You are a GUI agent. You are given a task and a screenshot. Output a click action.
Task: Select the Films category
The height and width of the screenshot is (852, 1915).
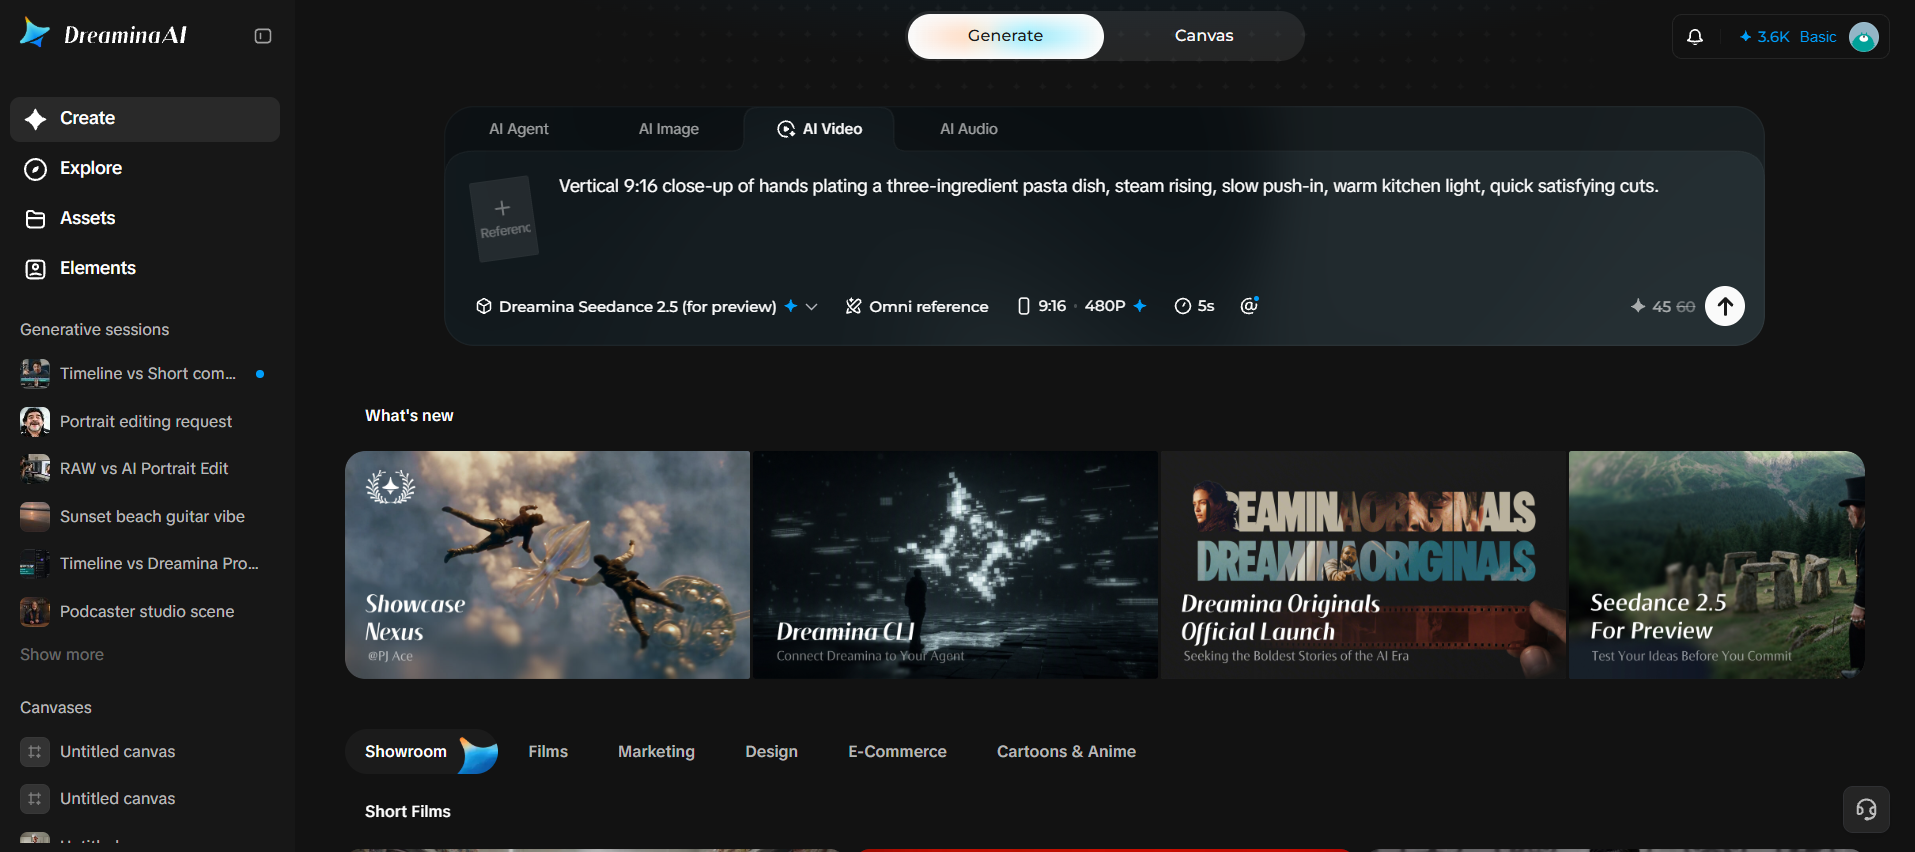click(x=548, y=752)
